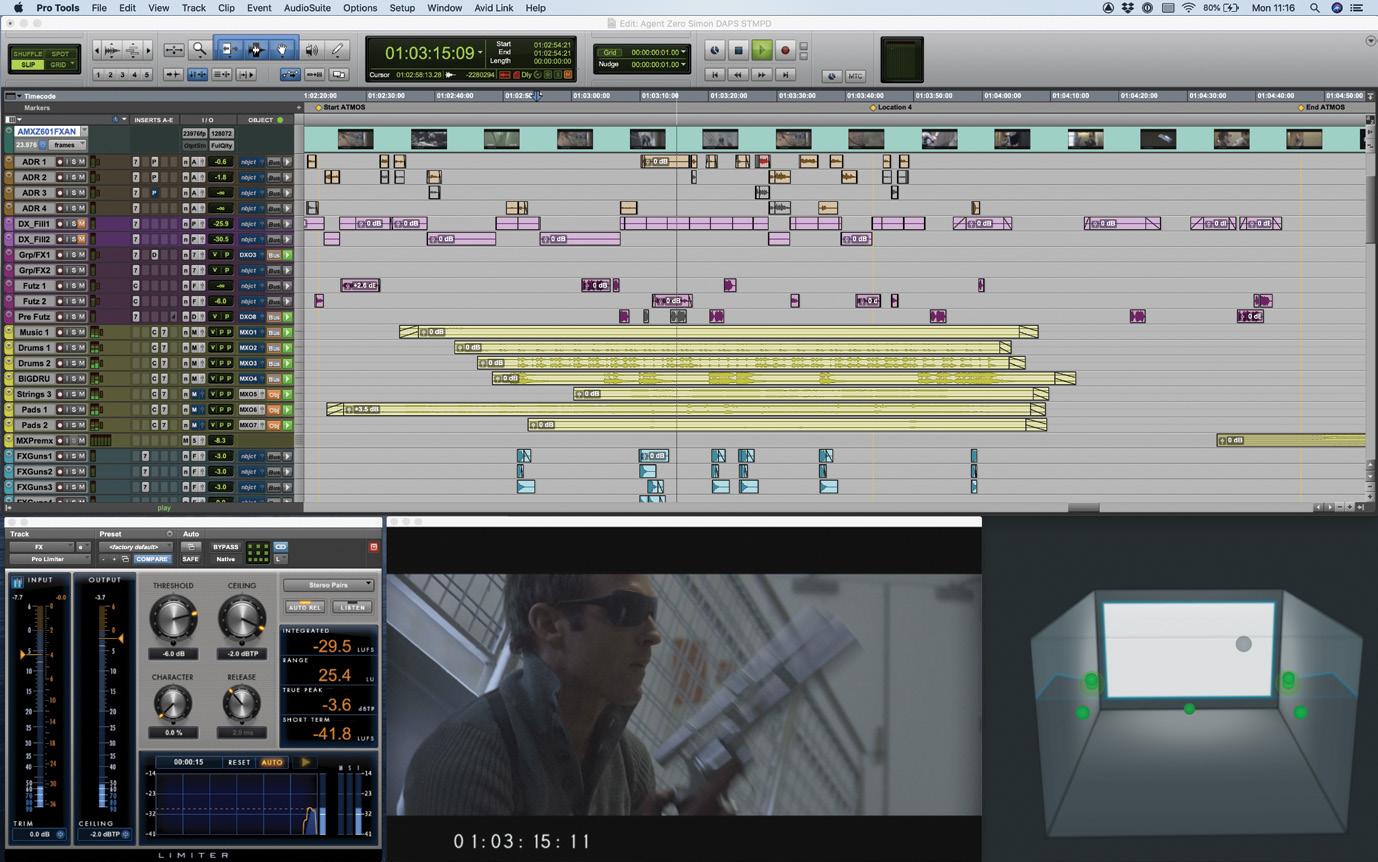
Task: Arm recording with the red Record button
Action: click(x=785, y=50)
